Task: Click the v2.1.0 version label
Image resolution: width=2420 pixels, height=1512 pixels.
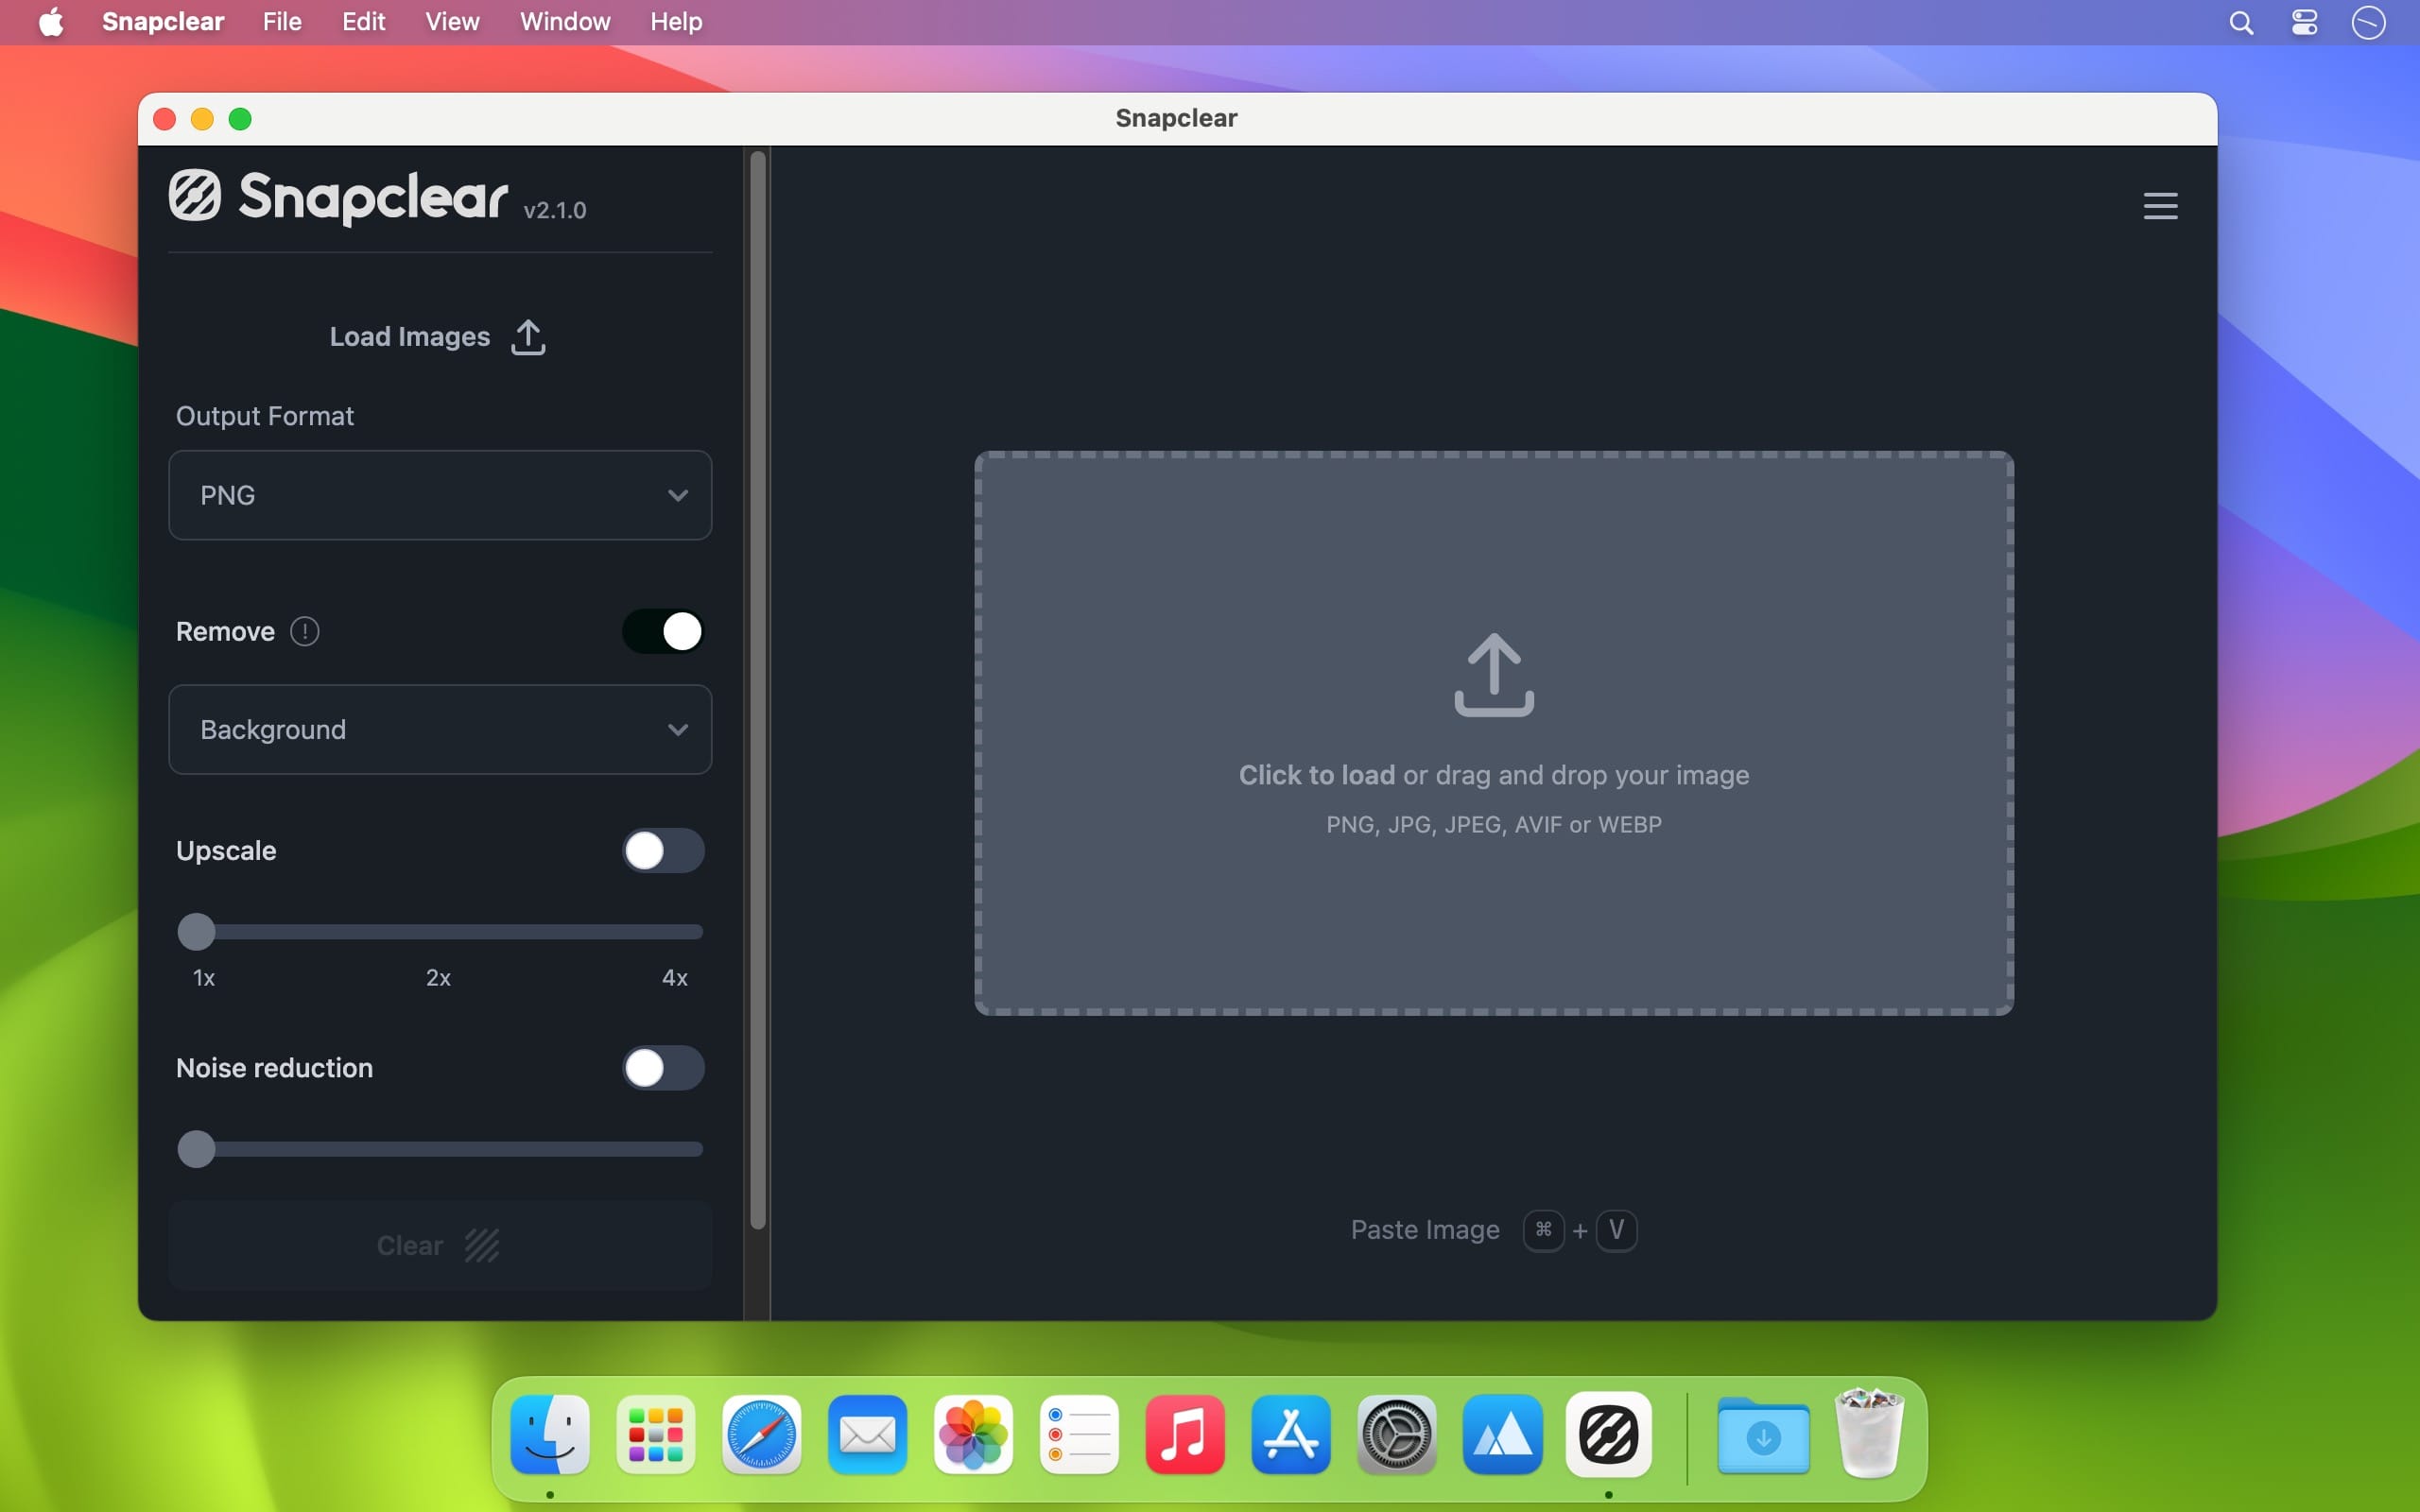Action: tap(555, 210)
